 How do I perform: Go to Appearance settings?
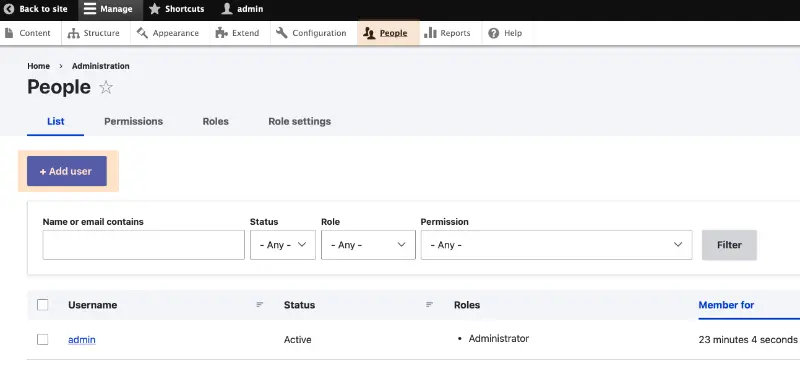[167, 33]
